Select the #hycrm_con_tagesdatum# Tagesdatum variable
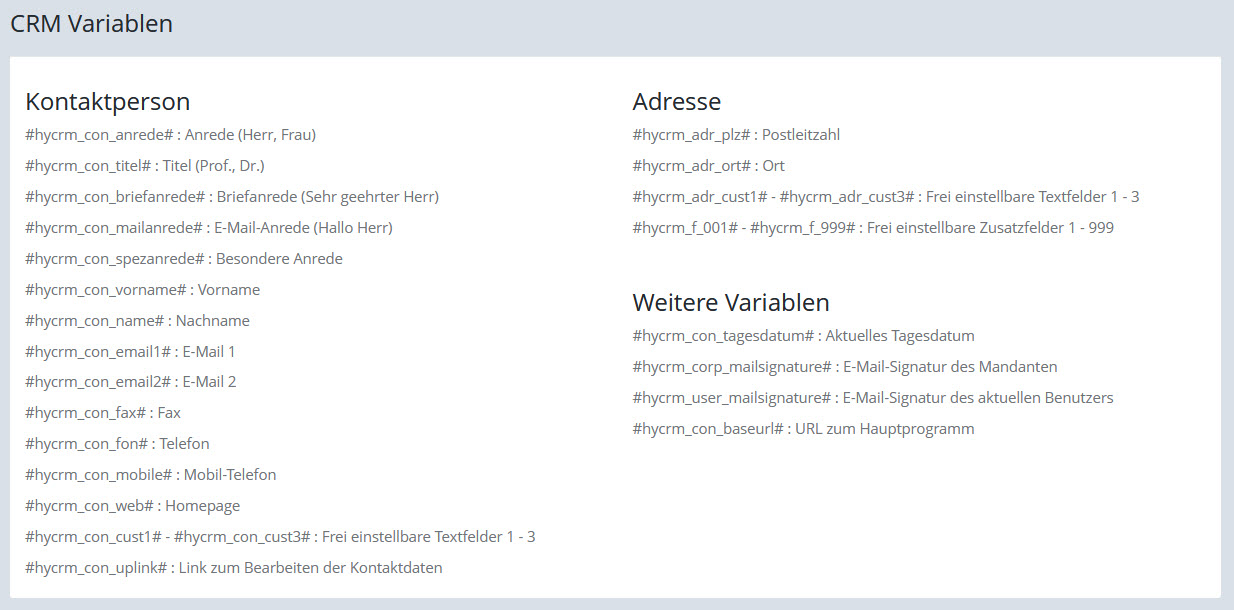 [803, 336]
